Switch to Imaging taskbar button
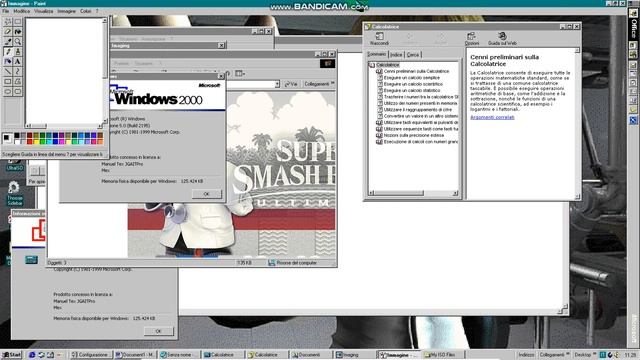The height and width of the screenshot is (360, 640). (354, 355)
